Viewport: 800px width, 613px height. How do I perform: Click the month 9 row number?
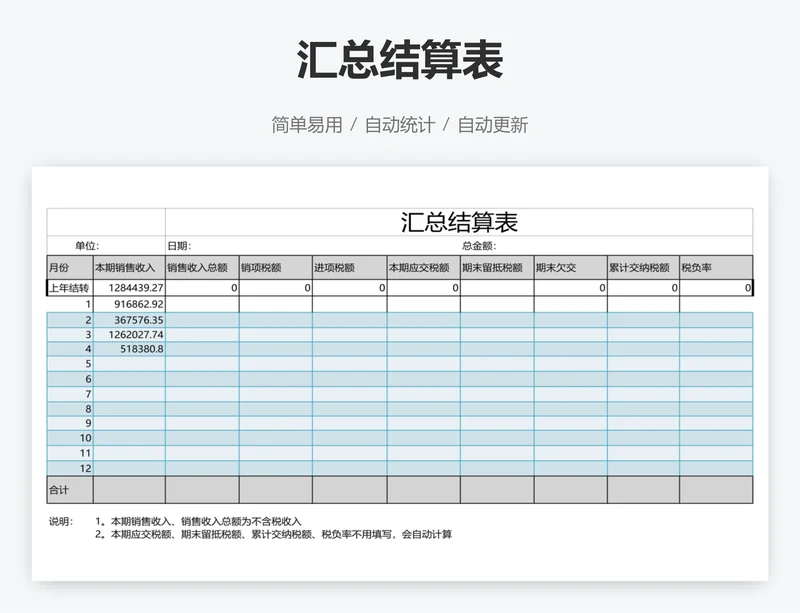(88, 423)
